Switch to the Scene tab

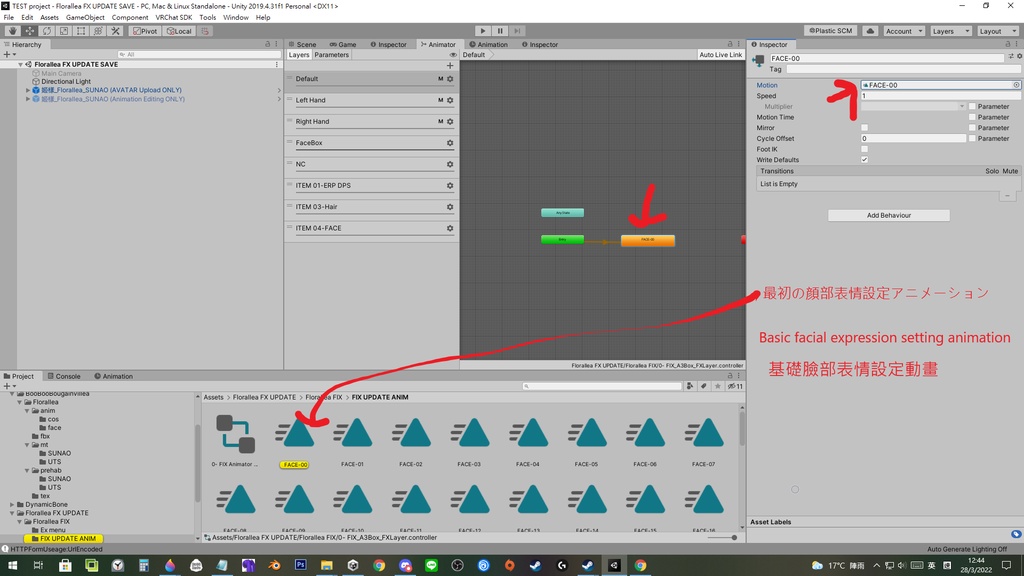tap(302, 44)
